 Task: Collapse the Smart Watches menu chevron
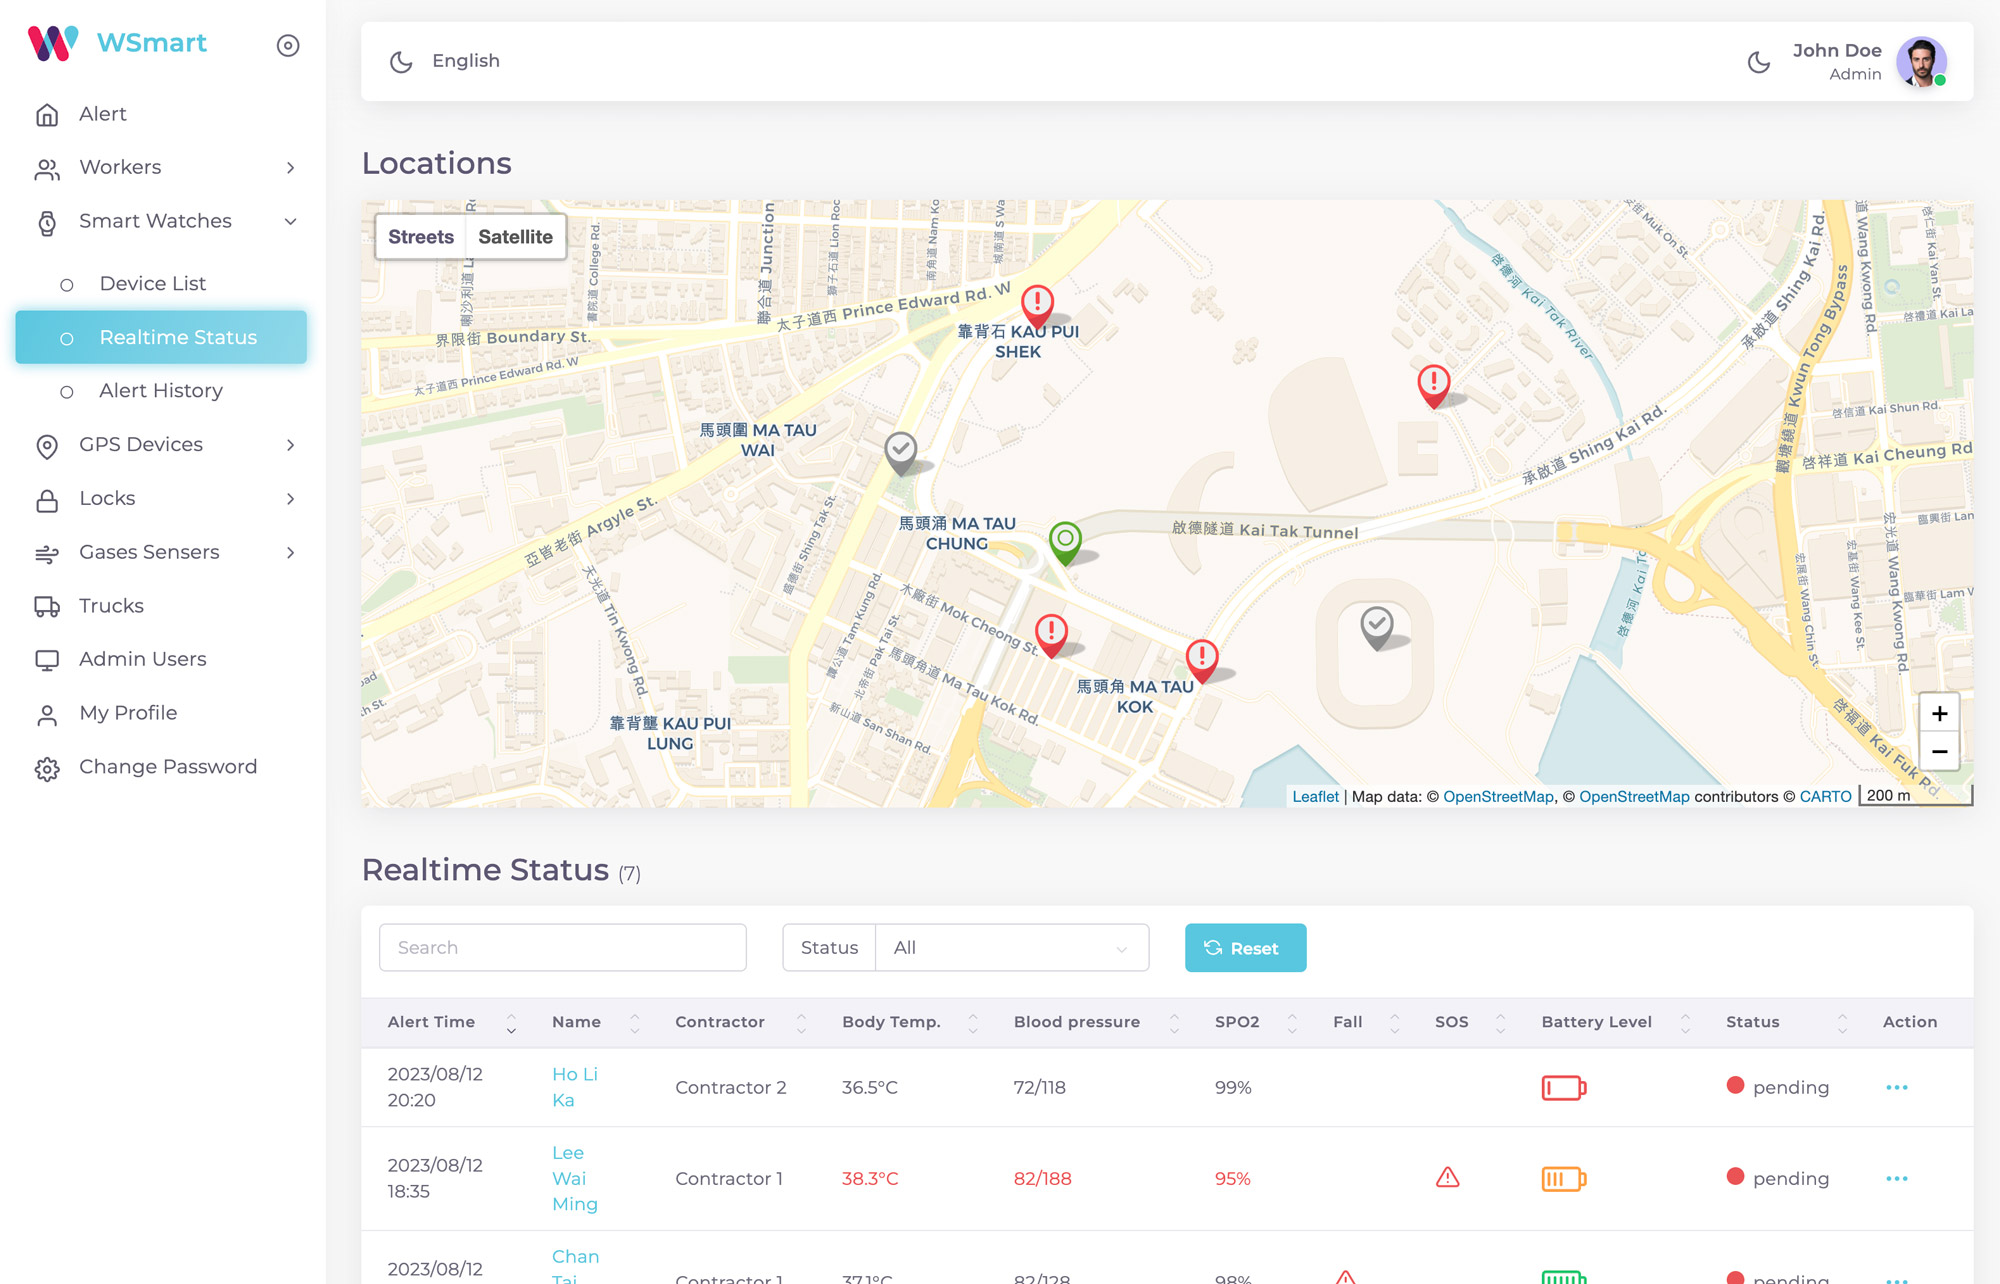290,222
